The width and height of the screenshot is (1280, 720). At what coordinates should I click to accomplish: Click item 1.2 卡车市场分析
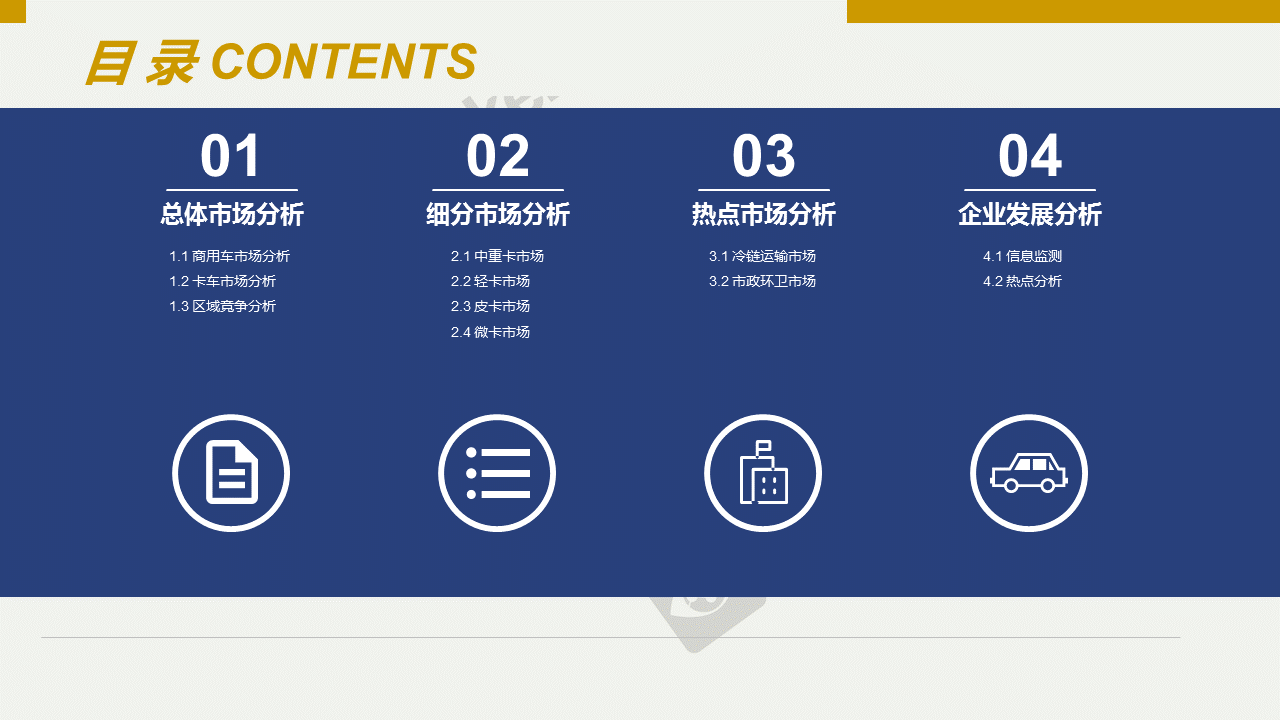pyautogui.click(x=222, y=281)
